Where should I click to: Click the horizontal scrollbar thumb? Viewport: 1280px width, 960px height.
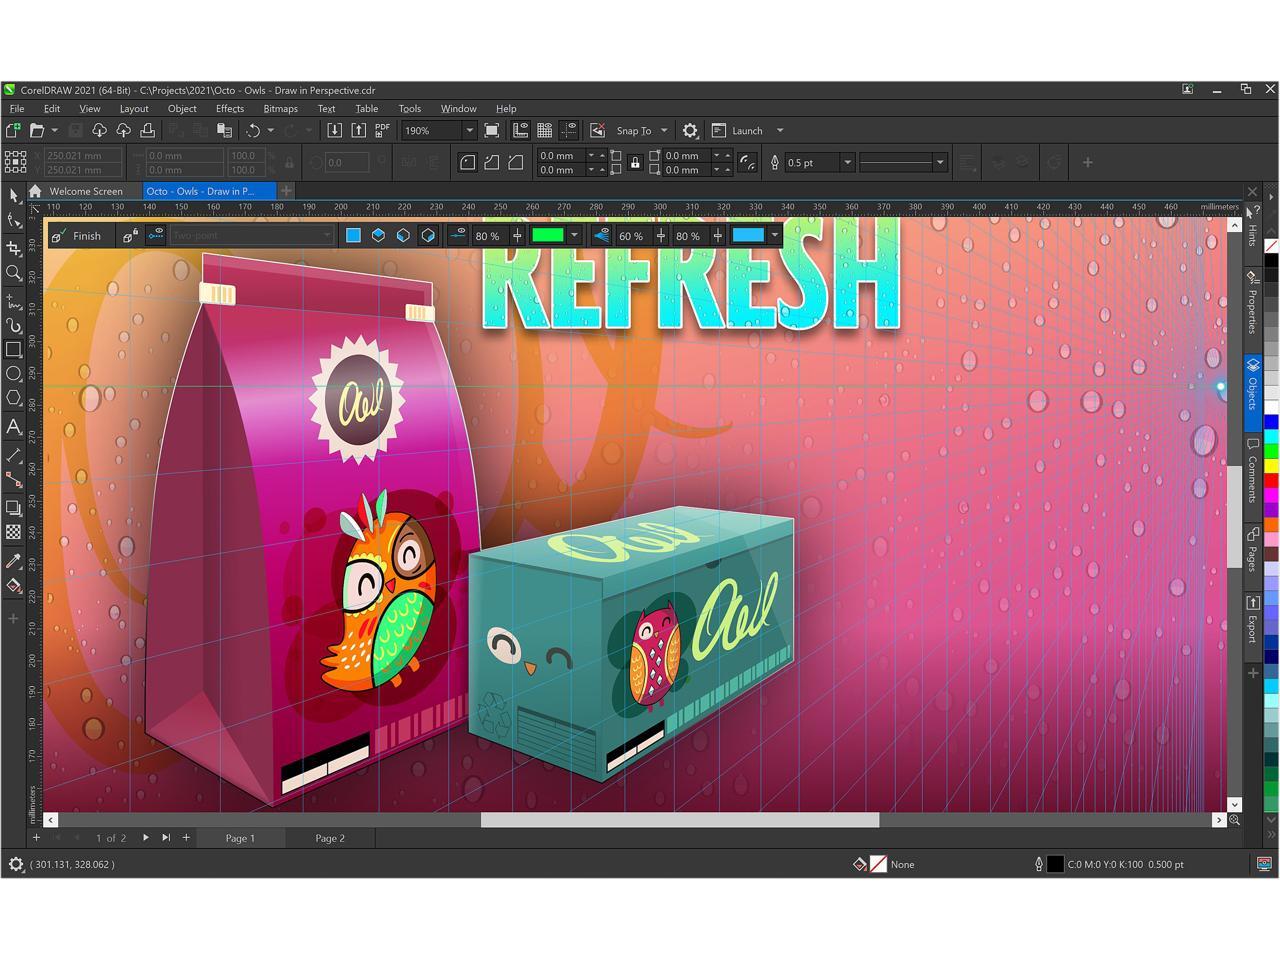click(679, 820)
